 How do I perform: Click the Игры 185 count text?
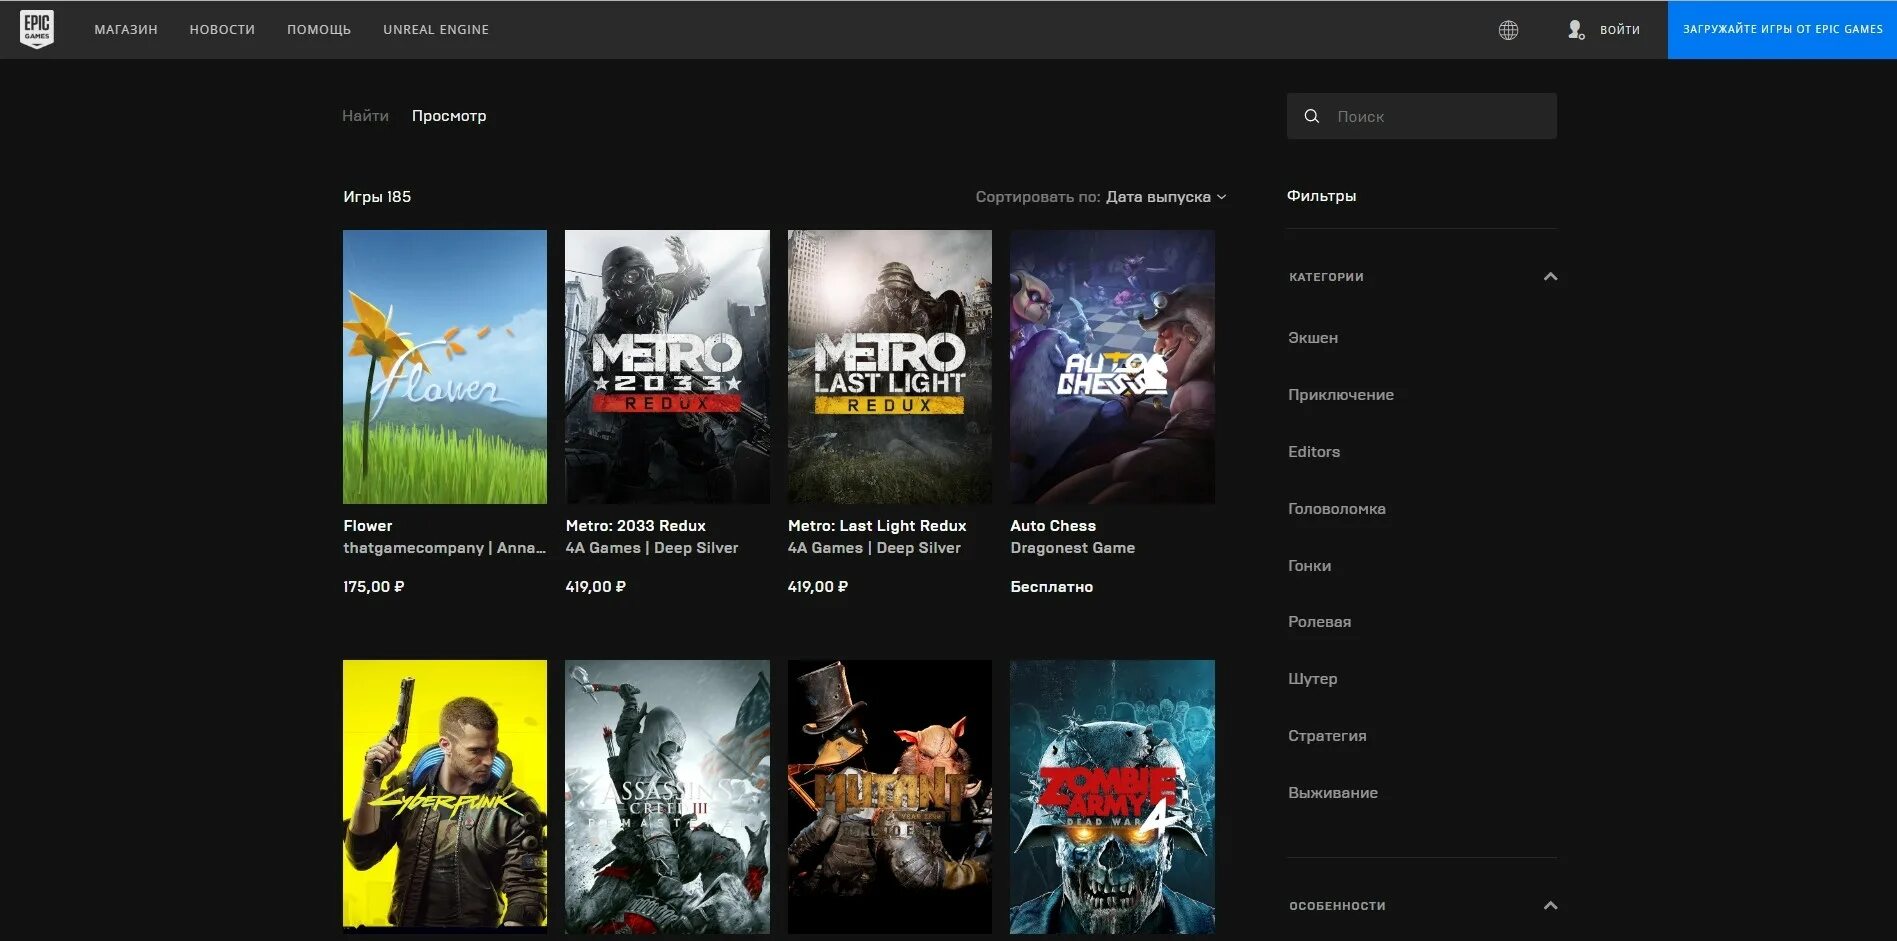coord(377,197)
